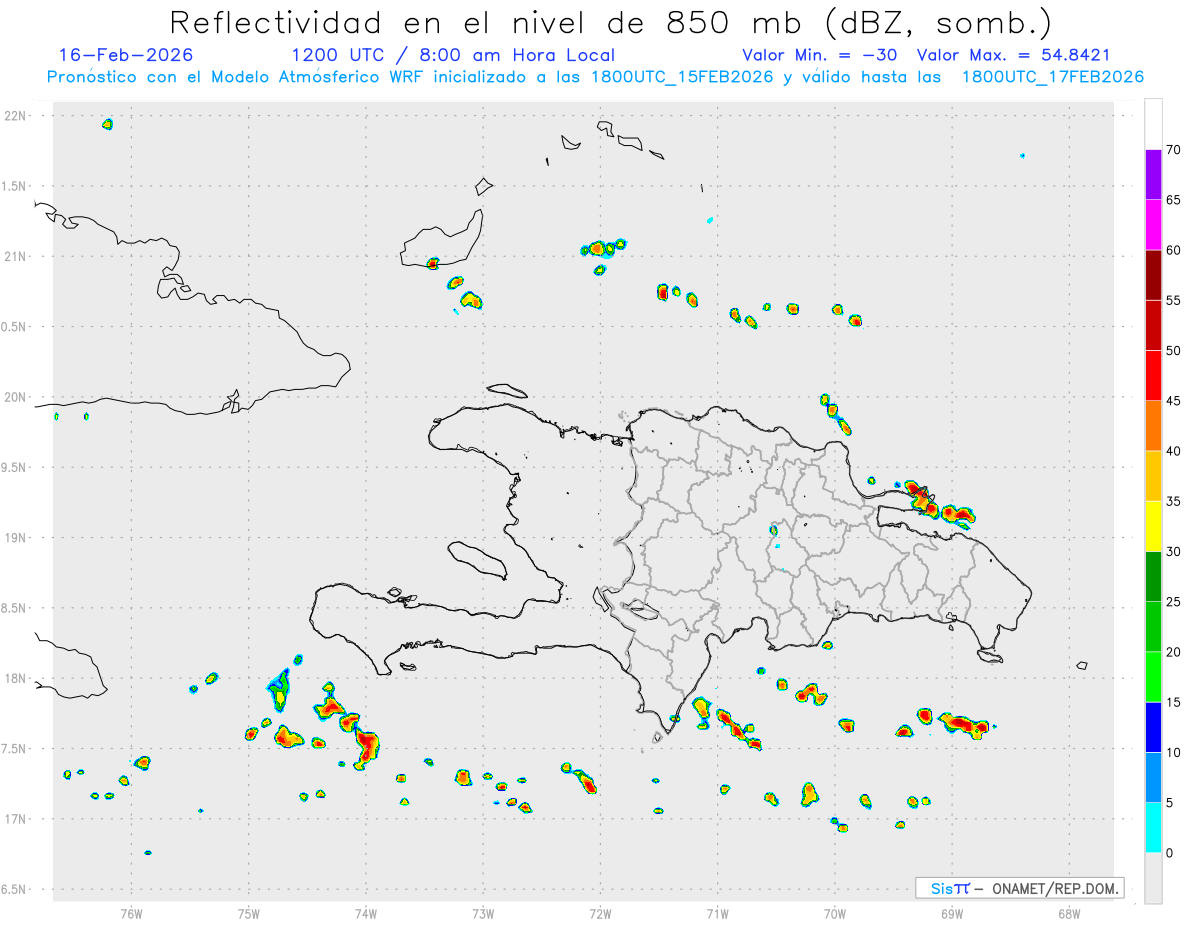Pick the cyan 0–5 dBZ colorbar segment
1200x927 pixels.
point(1153,828)
